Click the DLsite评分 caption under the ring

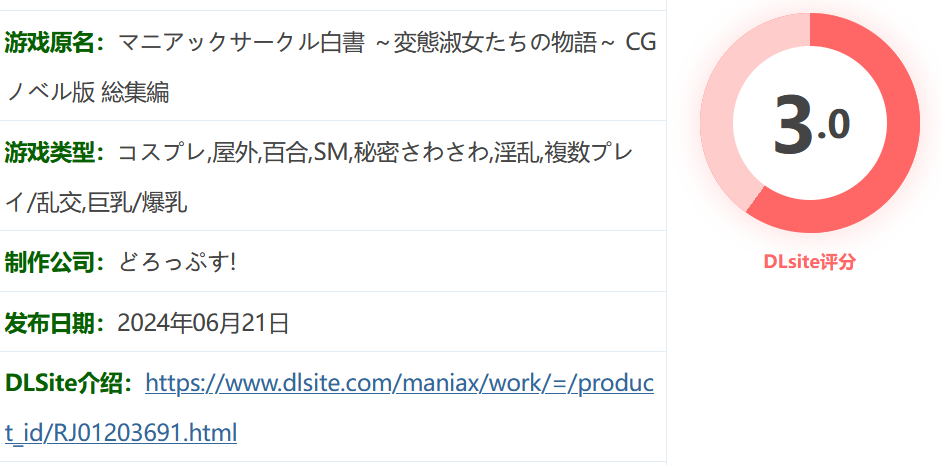coord(809,262)
